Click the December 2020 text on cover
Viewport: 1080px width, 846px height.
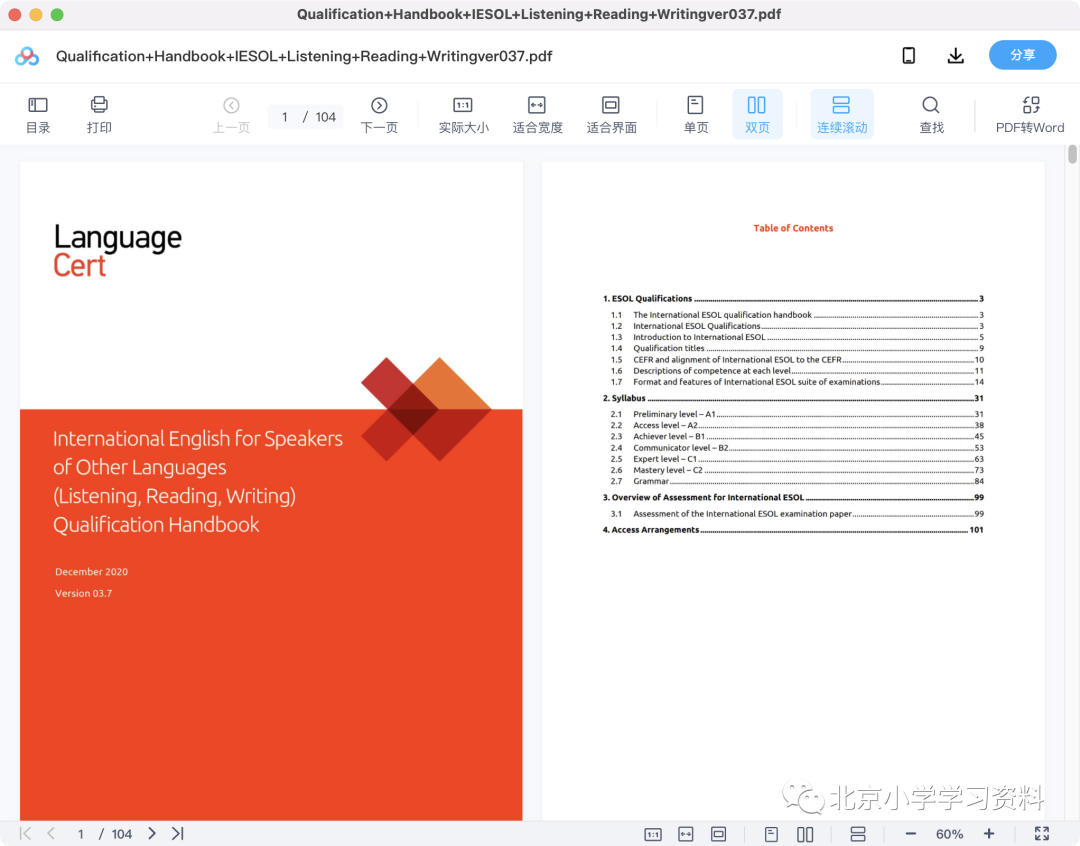click(92, 572)
